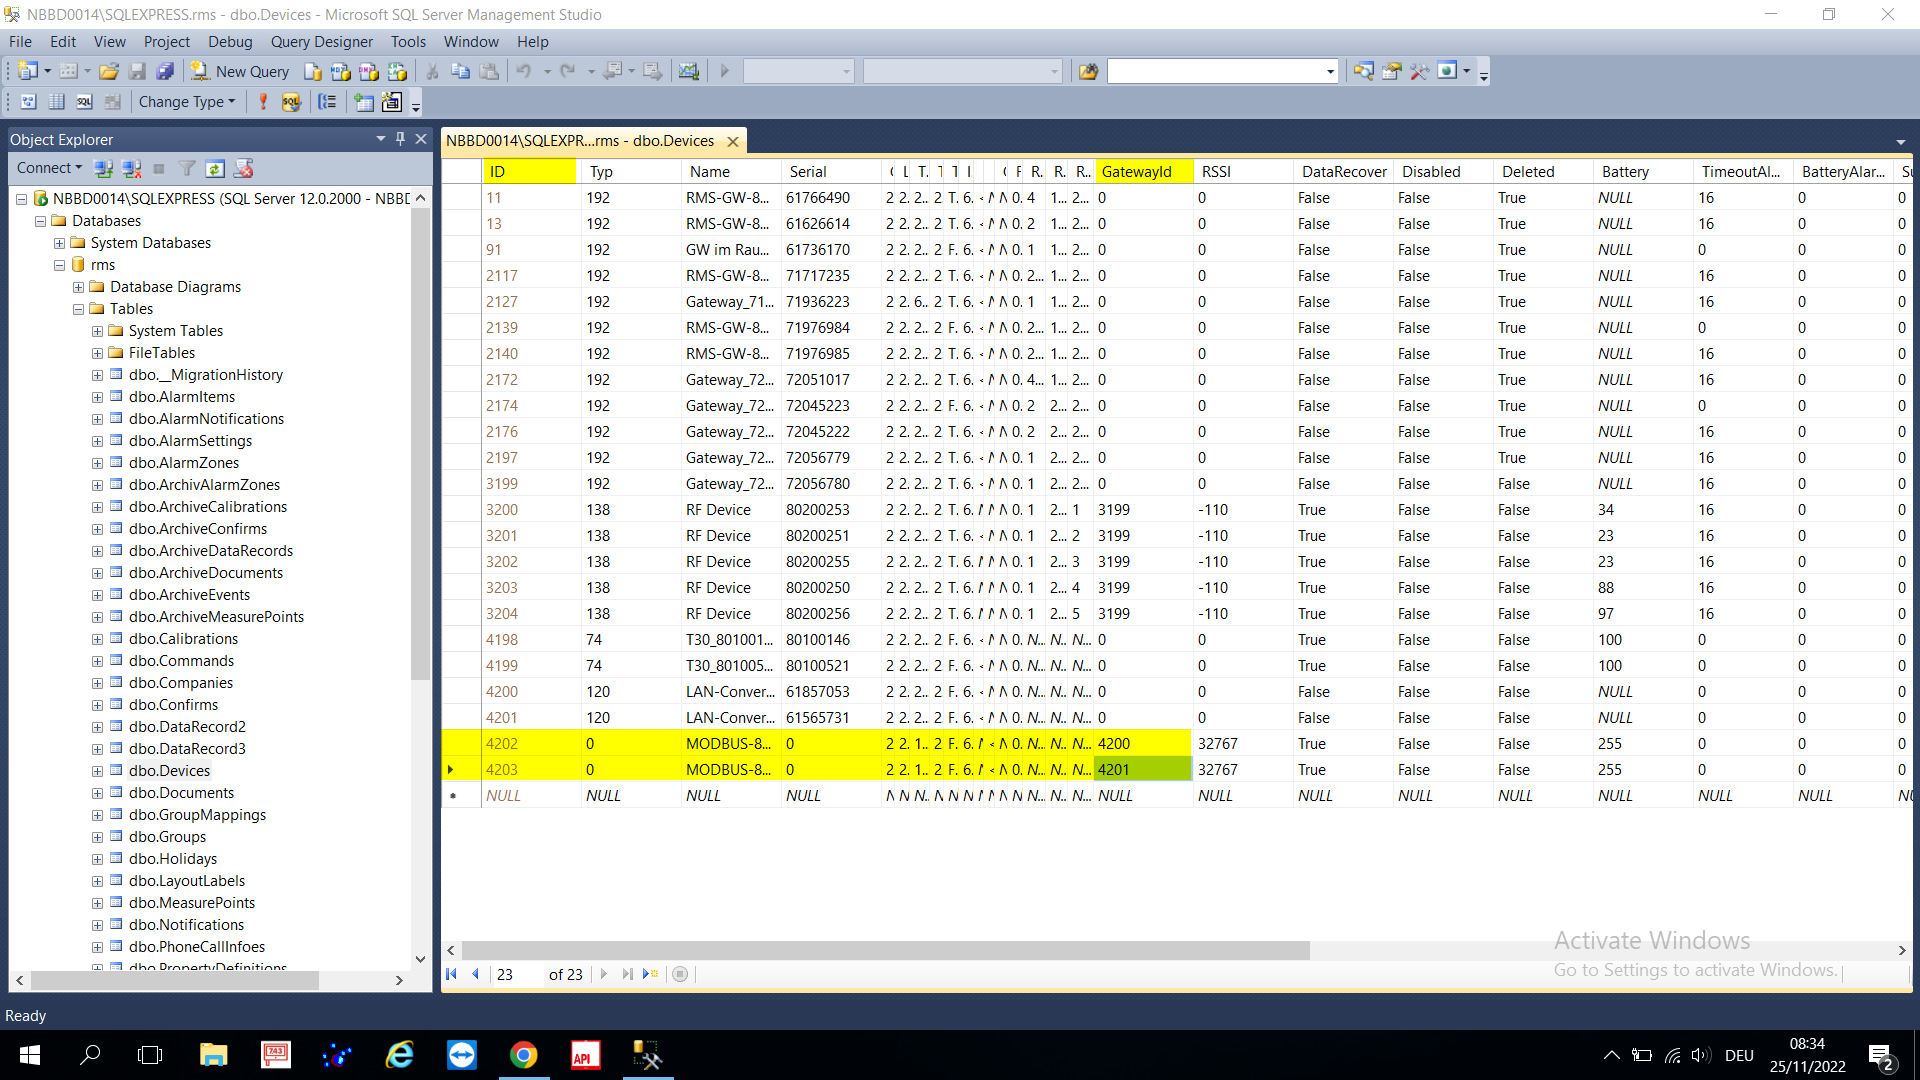
Task: Open the Tools menu
Action: (408, 42)
